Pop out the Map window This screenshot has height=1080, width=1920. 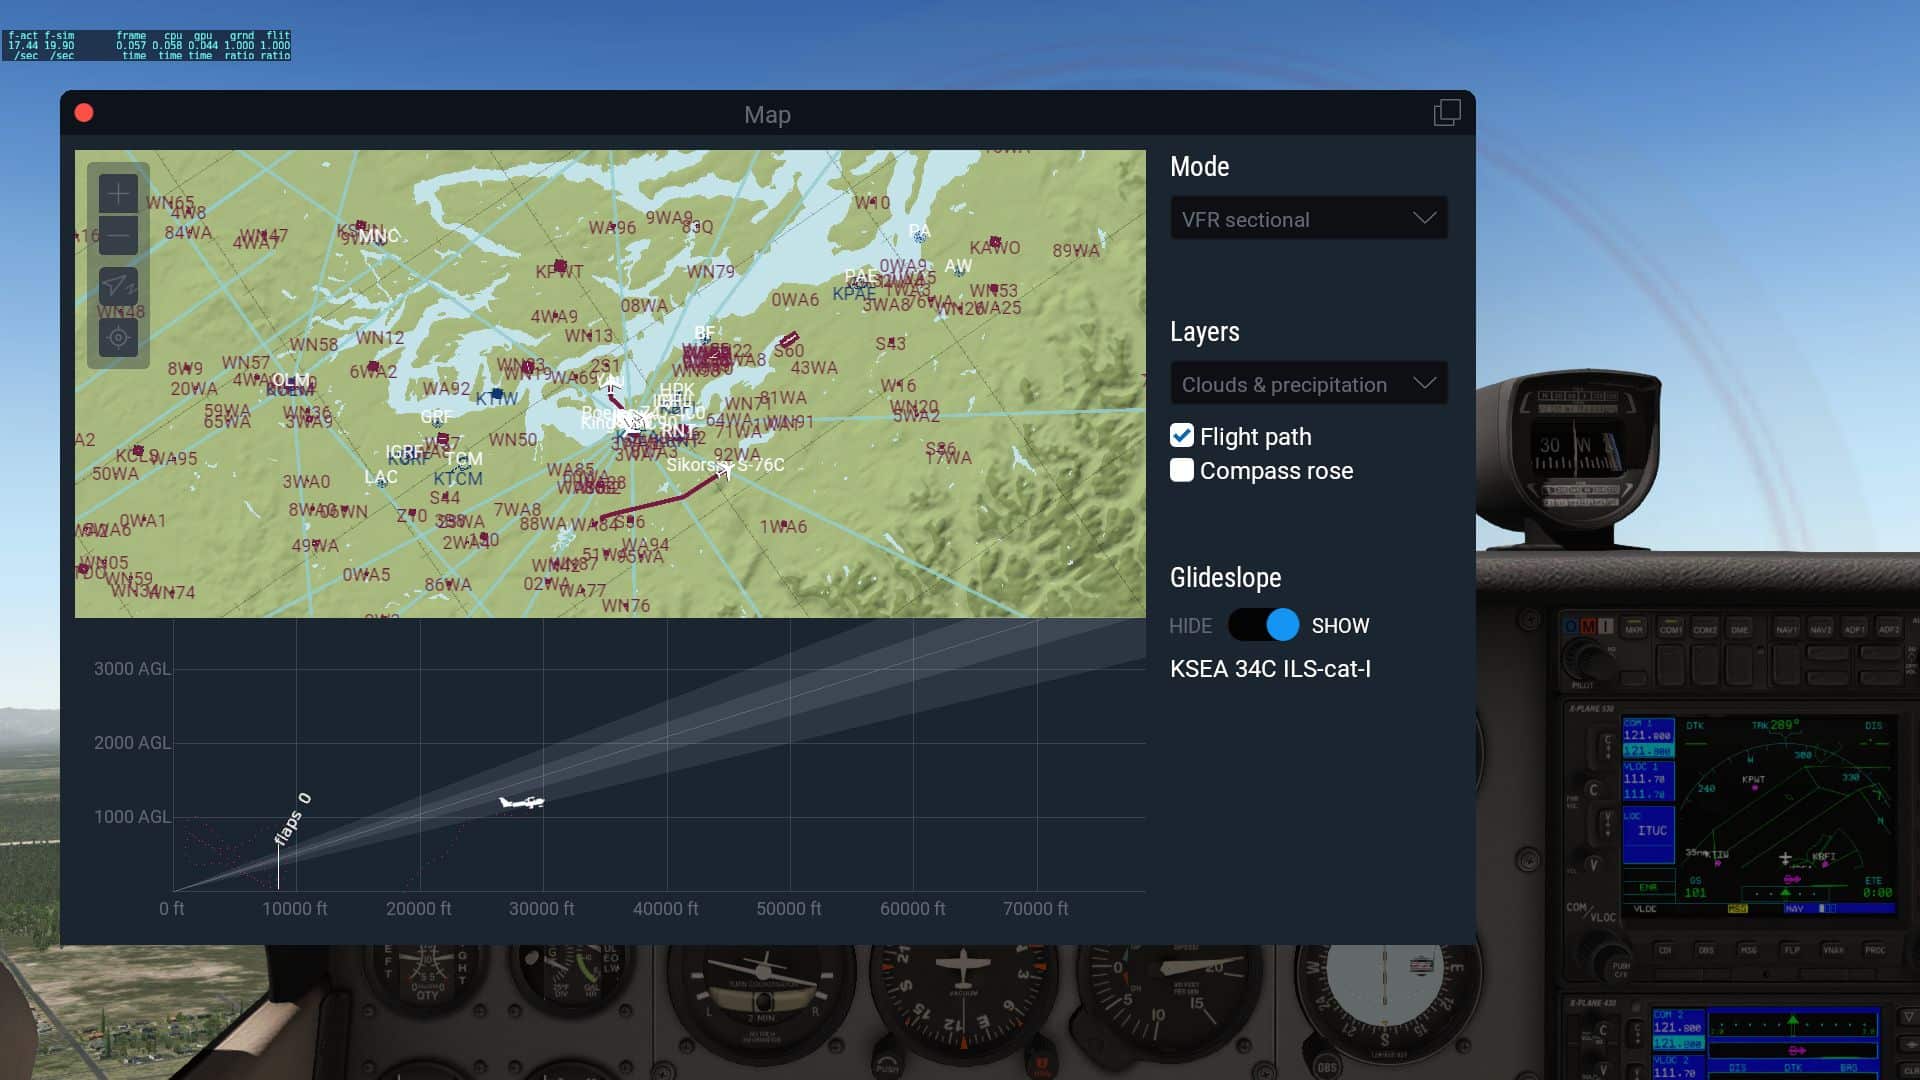click(x=1446, y=113)
